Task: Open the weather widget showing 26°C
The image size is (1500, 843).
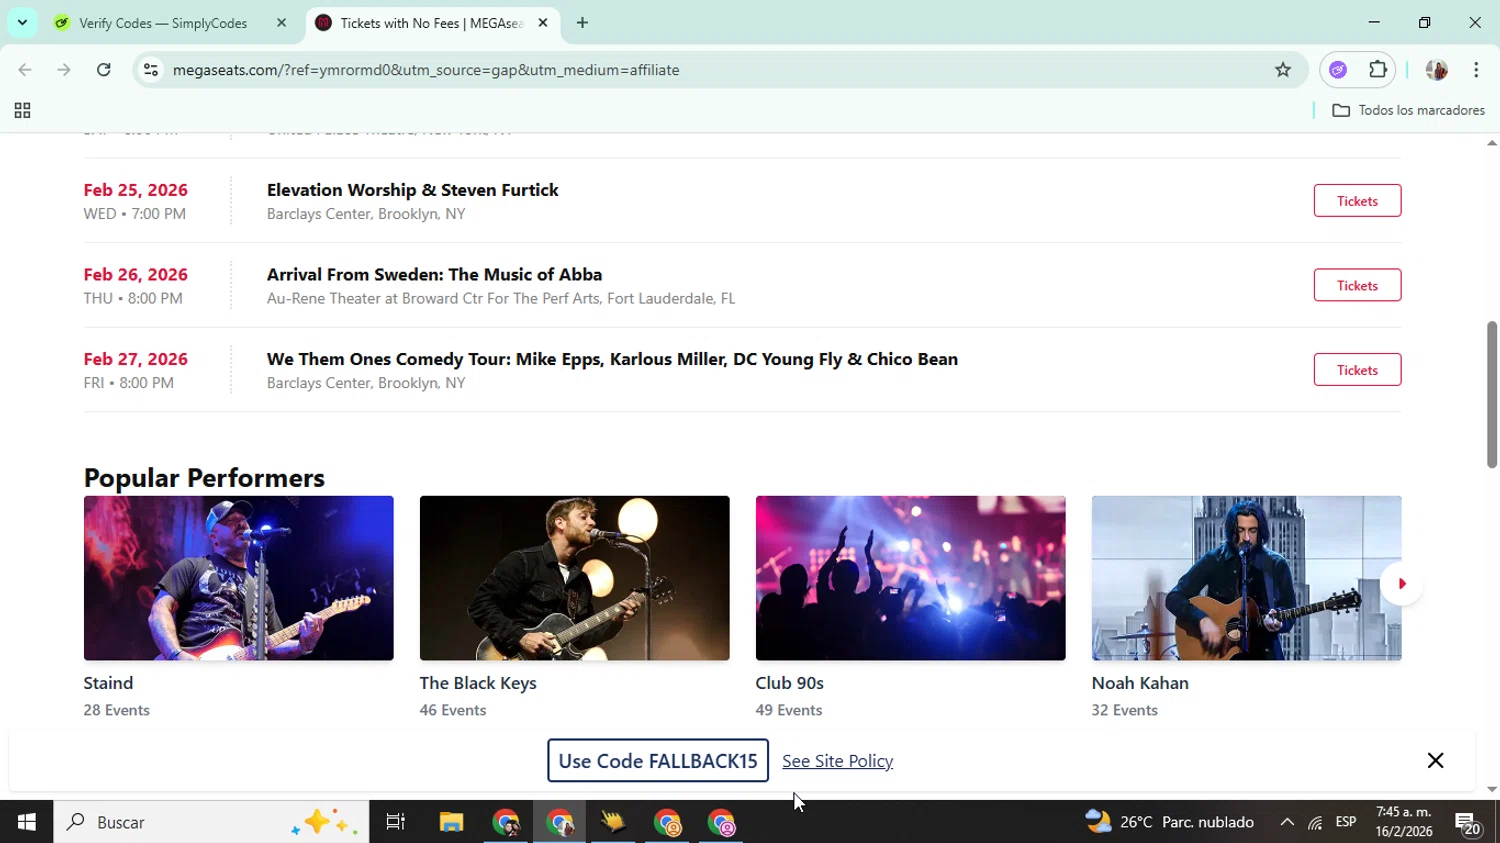Action: click(1170, 822)
